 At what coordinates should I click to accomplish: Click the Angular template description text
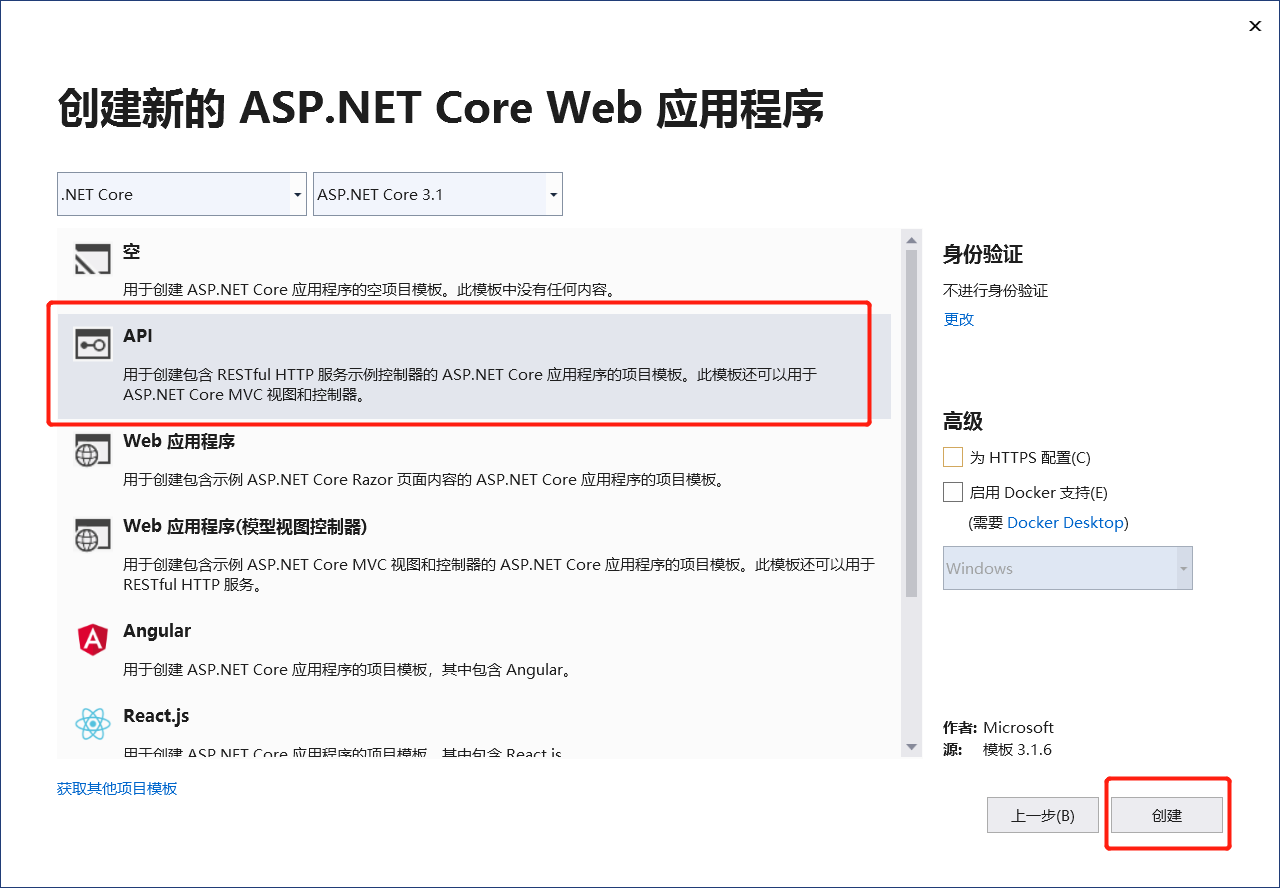tap(350, 670)
